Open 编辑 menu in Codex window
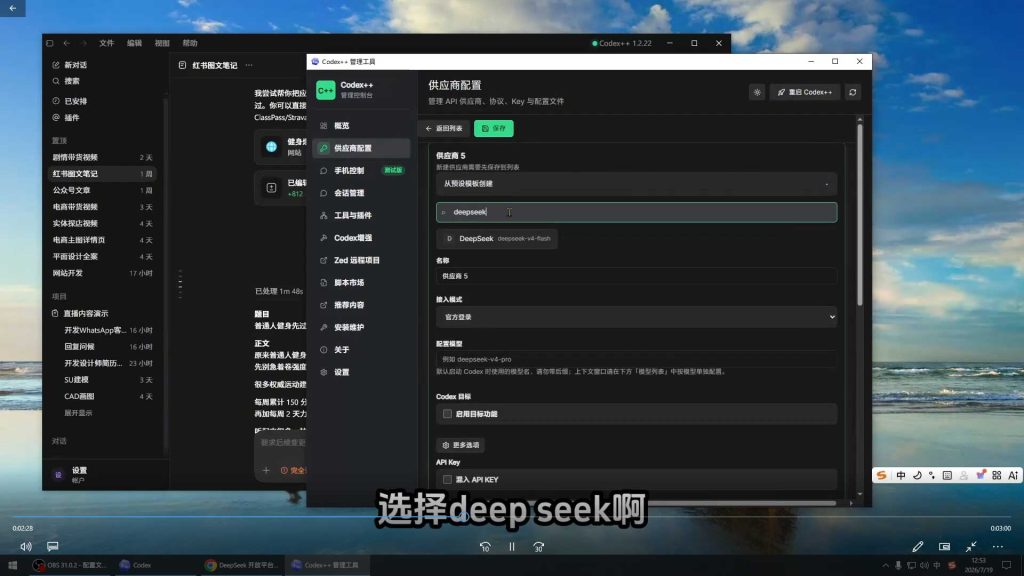The height and width of the screenshot is (576, 1024). click(135, 43)
